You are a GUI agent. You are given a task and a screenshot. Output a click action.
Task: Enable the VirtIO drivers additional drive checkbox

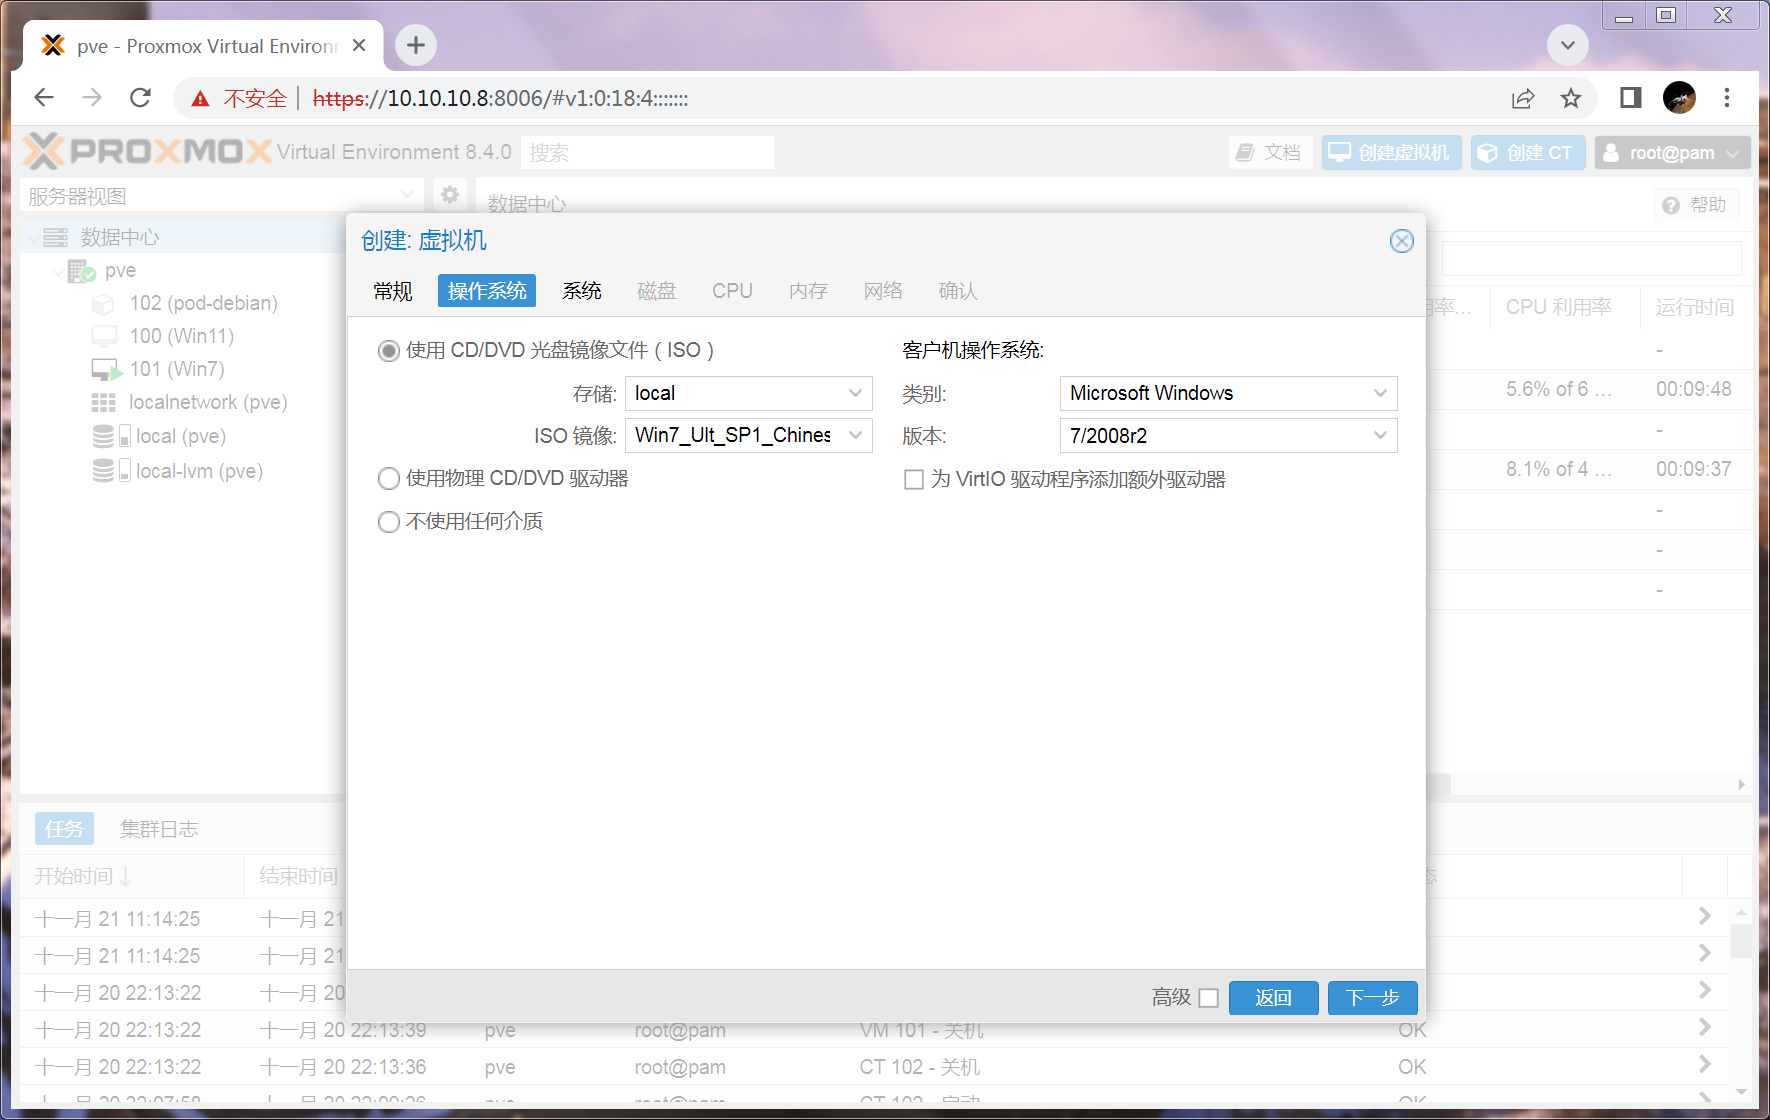[x=913, y=480]
